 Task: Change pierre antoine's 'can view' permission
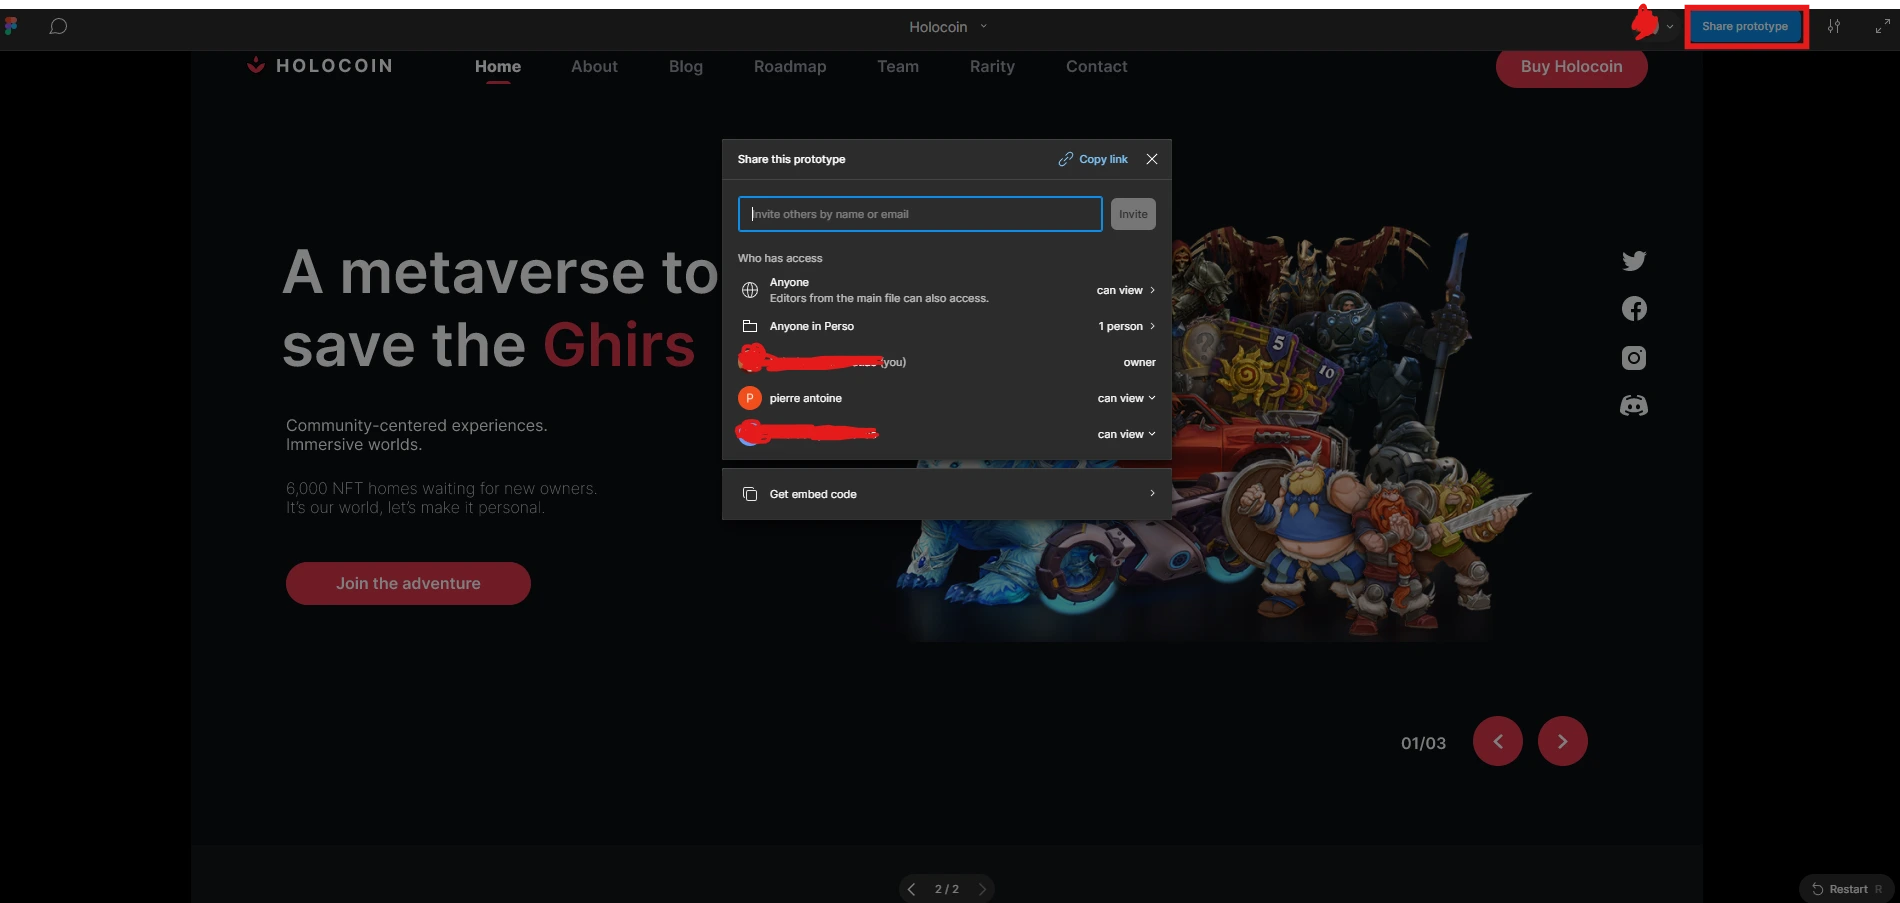tap(1127, 398)
